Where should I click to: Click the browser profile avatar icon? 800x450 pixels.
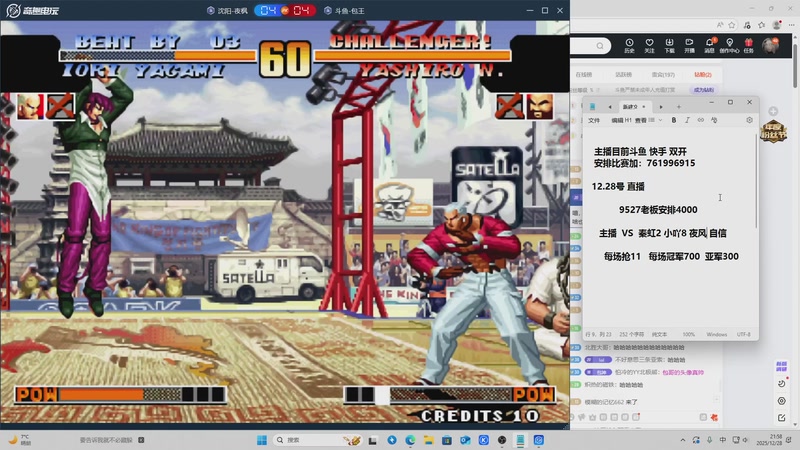click(777, 24)
